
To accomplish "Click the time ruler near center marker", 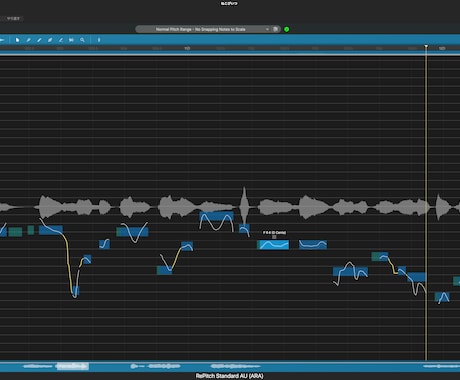I will coord(187,48).
